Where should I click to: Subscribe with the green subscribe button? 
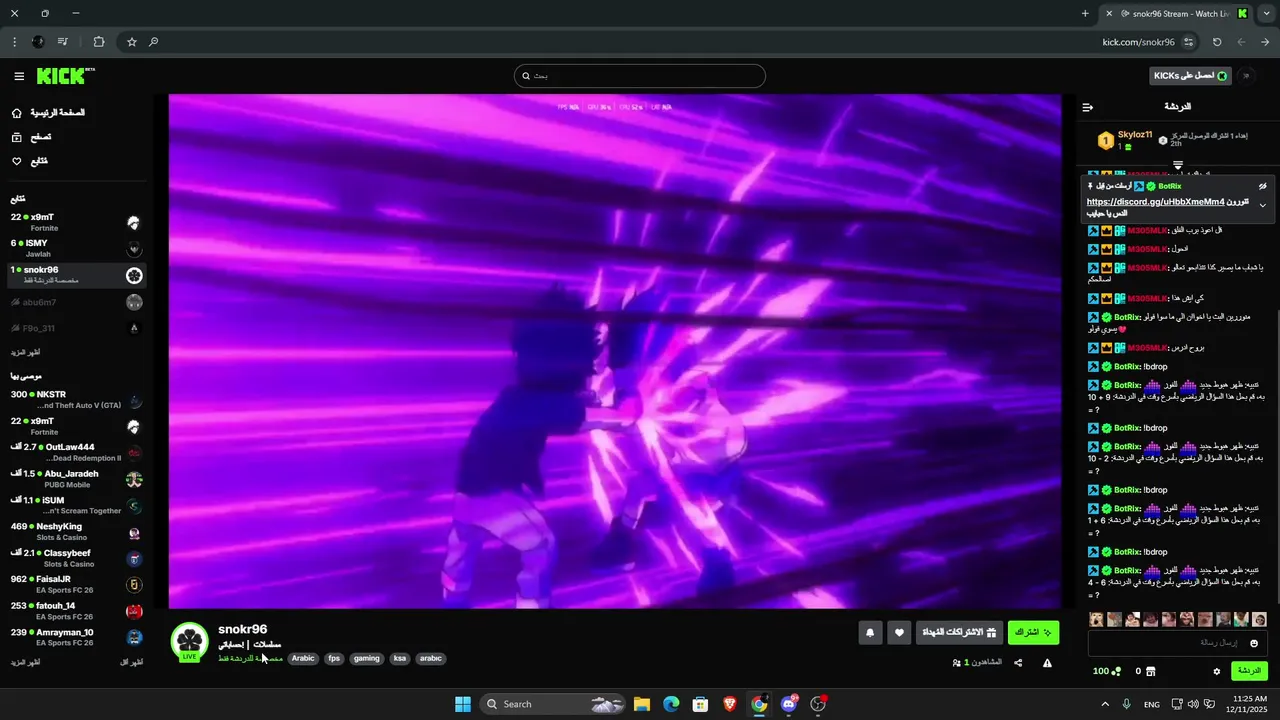point(1033,632)
